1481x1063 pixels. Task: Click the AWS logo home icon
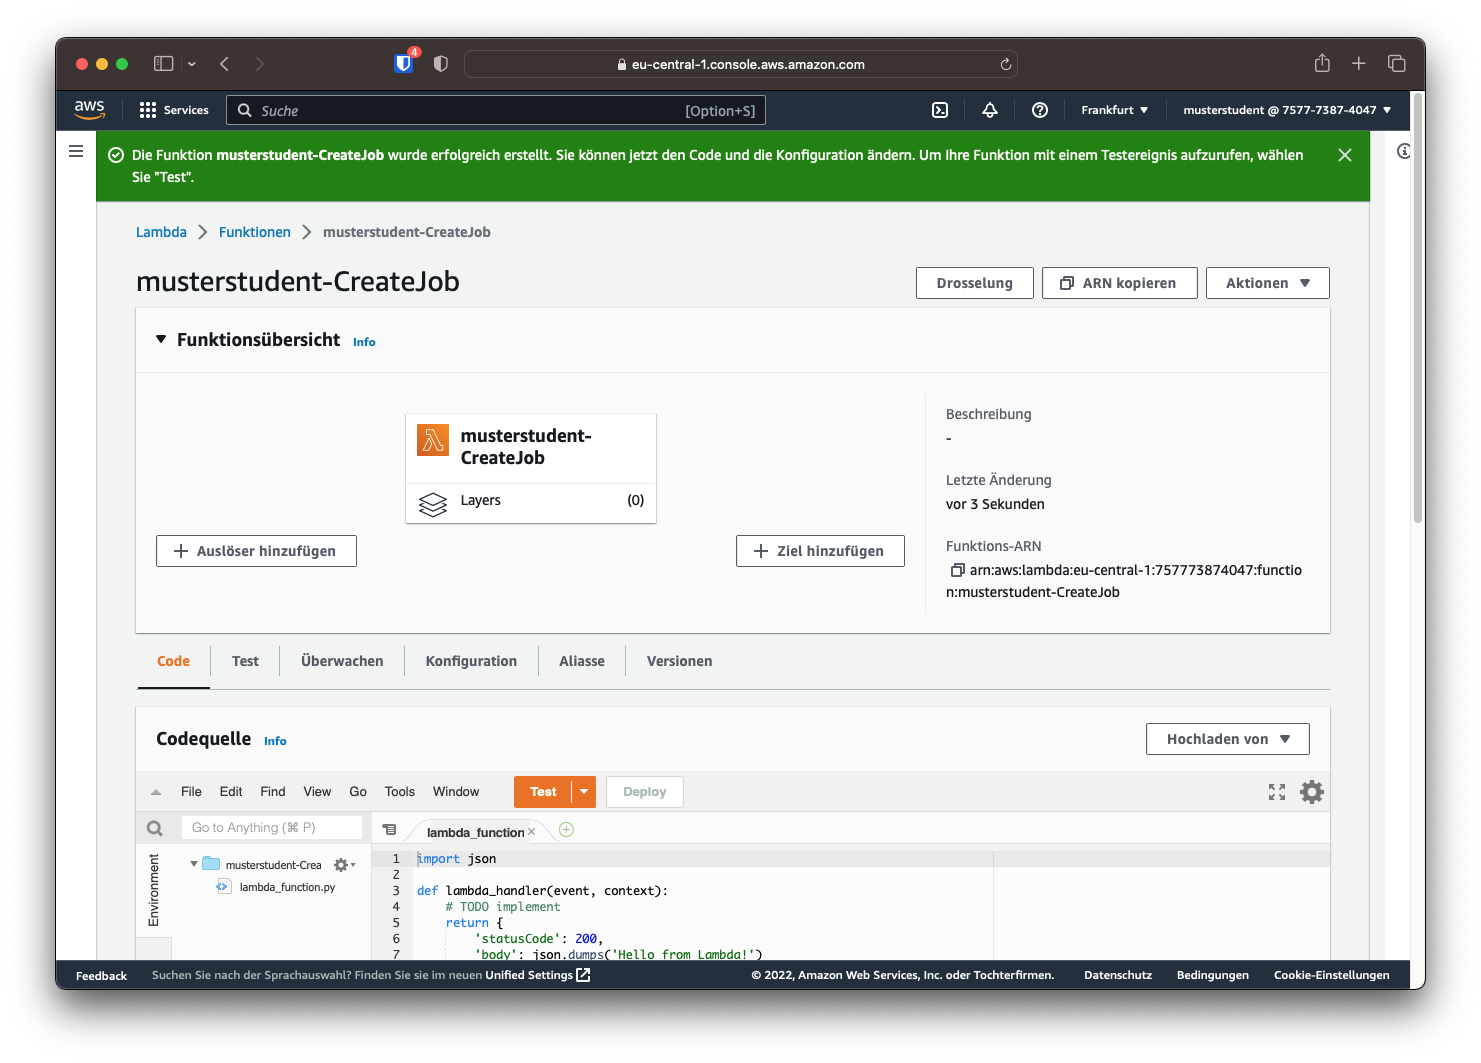tap(89, 110)
